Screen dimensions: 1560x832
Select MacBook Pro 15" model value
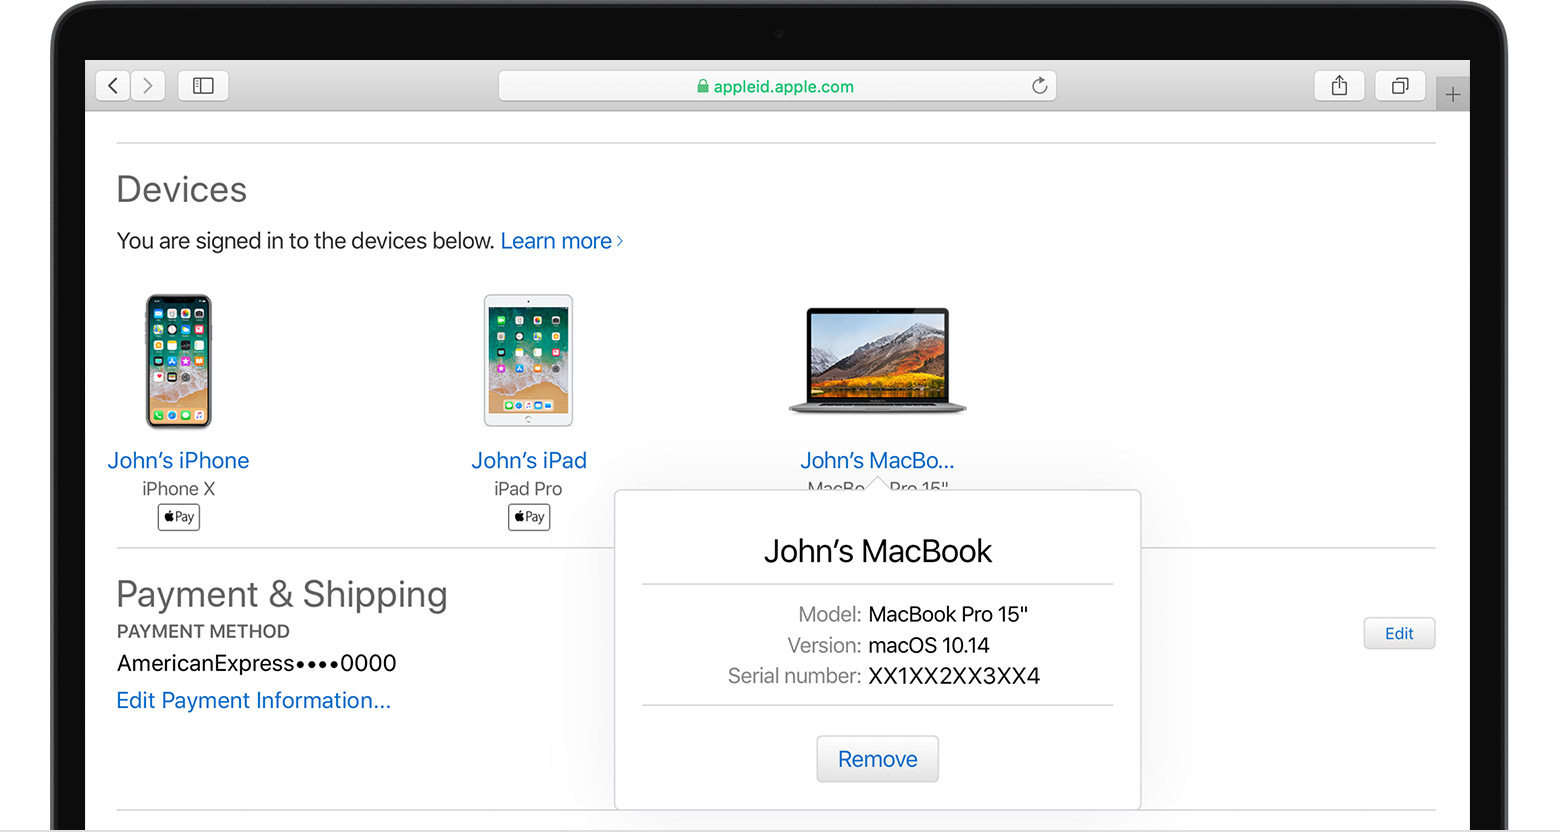948,614
